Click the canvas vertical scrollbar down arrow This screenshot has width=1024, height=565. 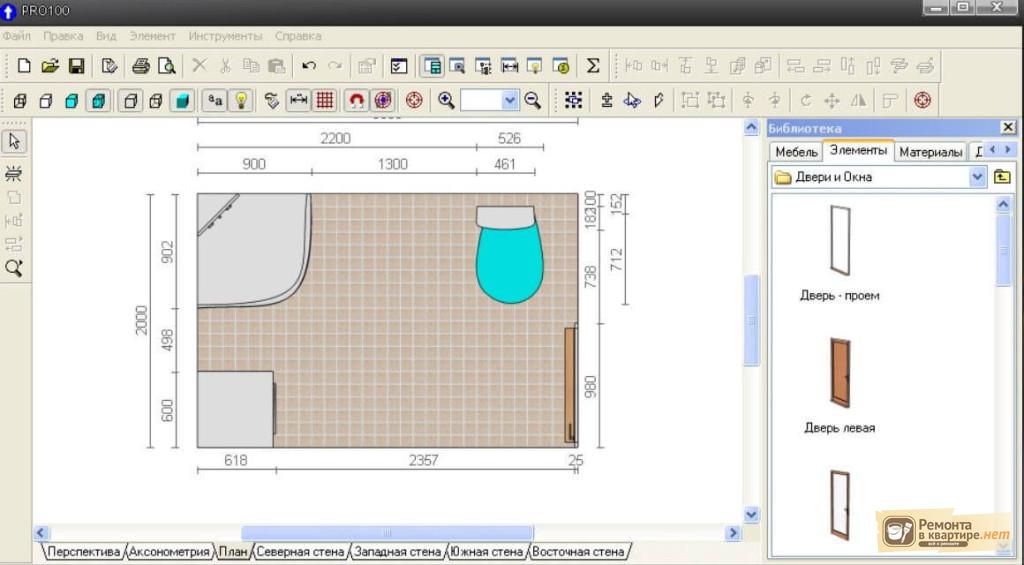click(751, 515)
